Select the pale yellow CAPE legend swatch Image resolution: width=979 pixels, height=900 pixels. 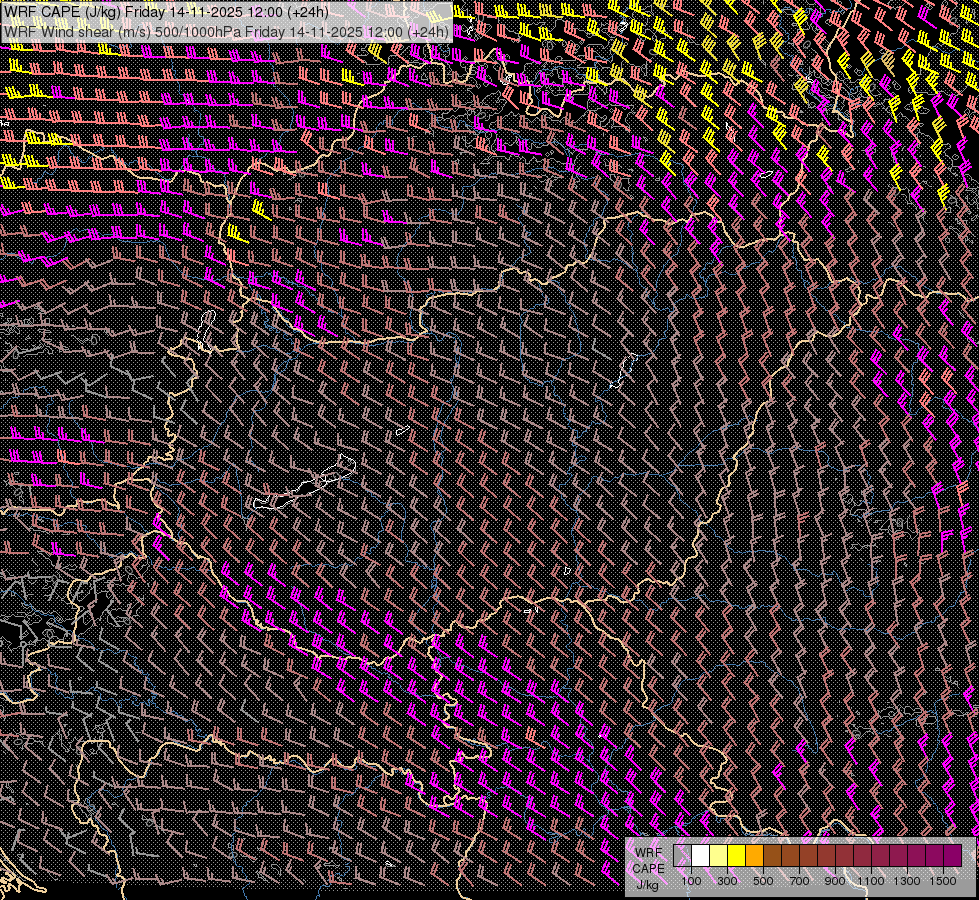point(719,855)
